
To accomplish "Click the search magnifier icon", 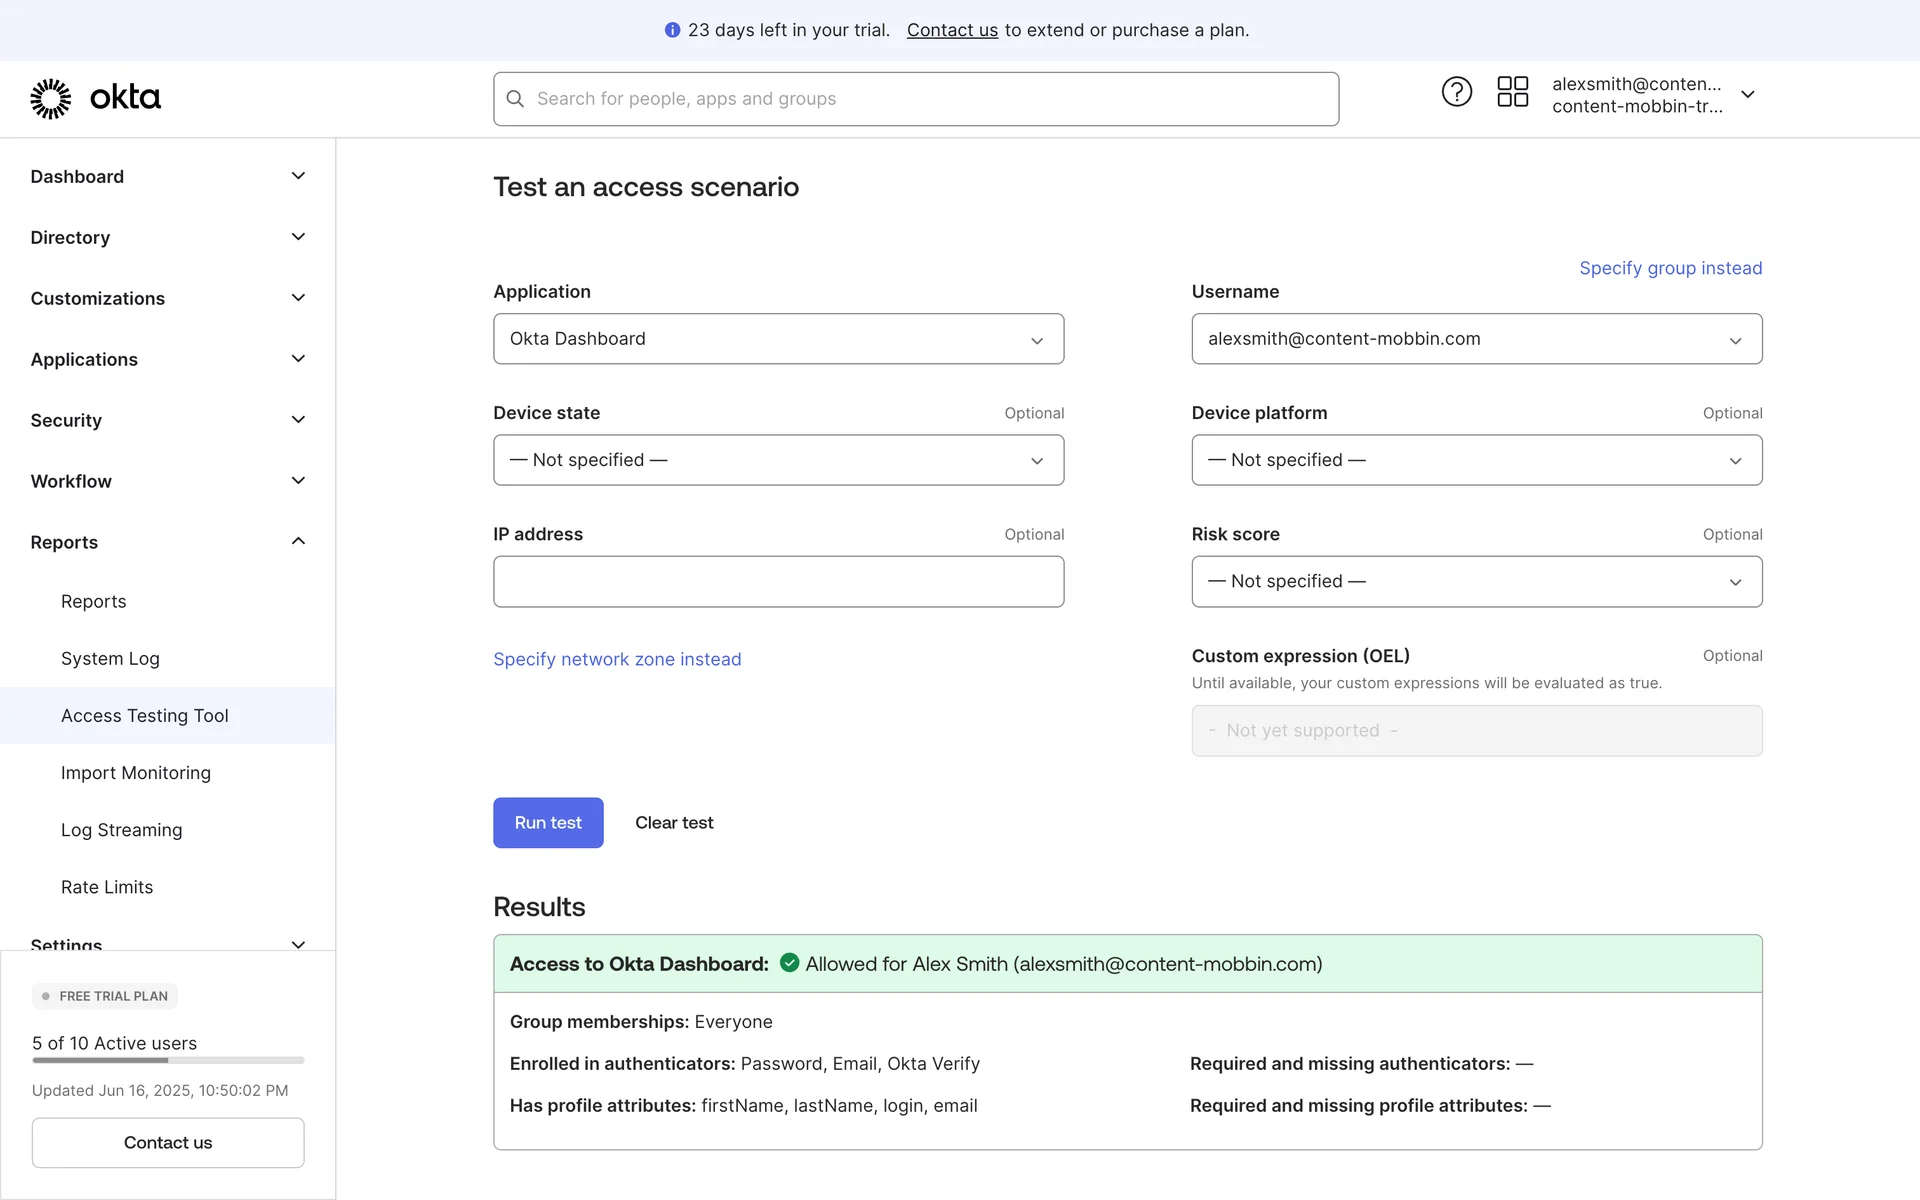I will [515, 99].
